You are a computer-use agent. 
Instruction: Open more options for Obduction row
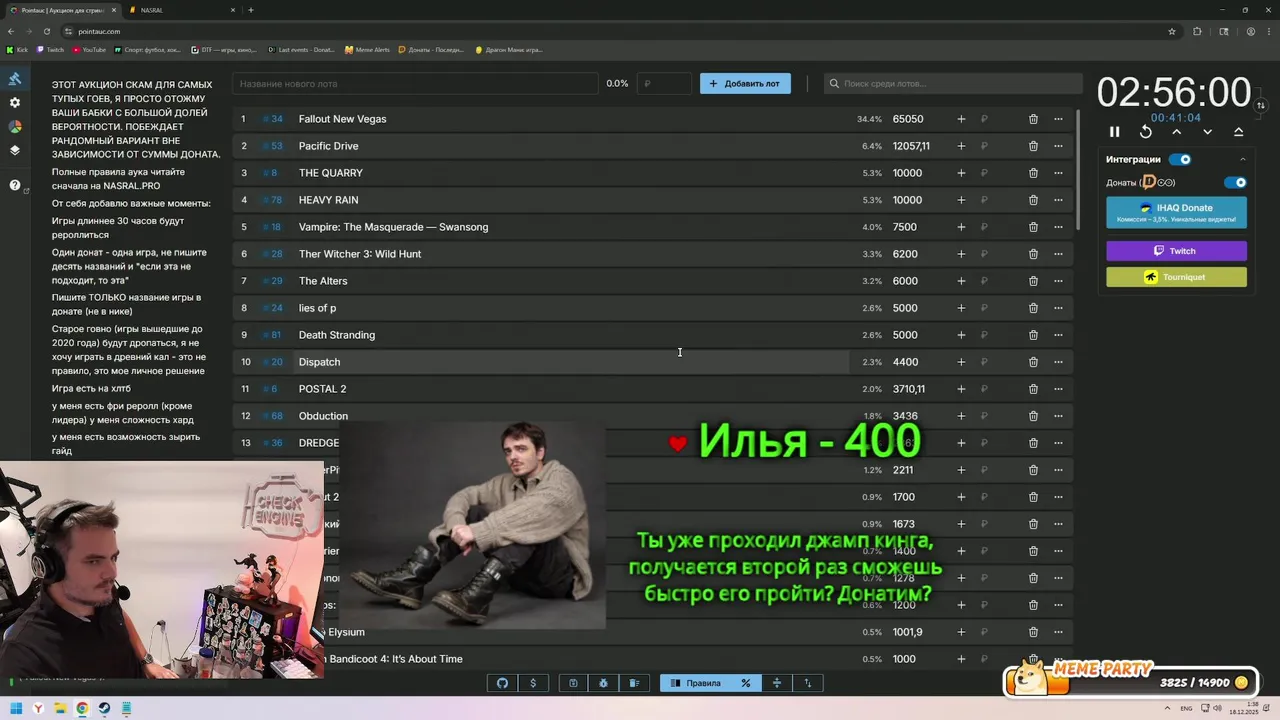click(x=1058, y=416)
